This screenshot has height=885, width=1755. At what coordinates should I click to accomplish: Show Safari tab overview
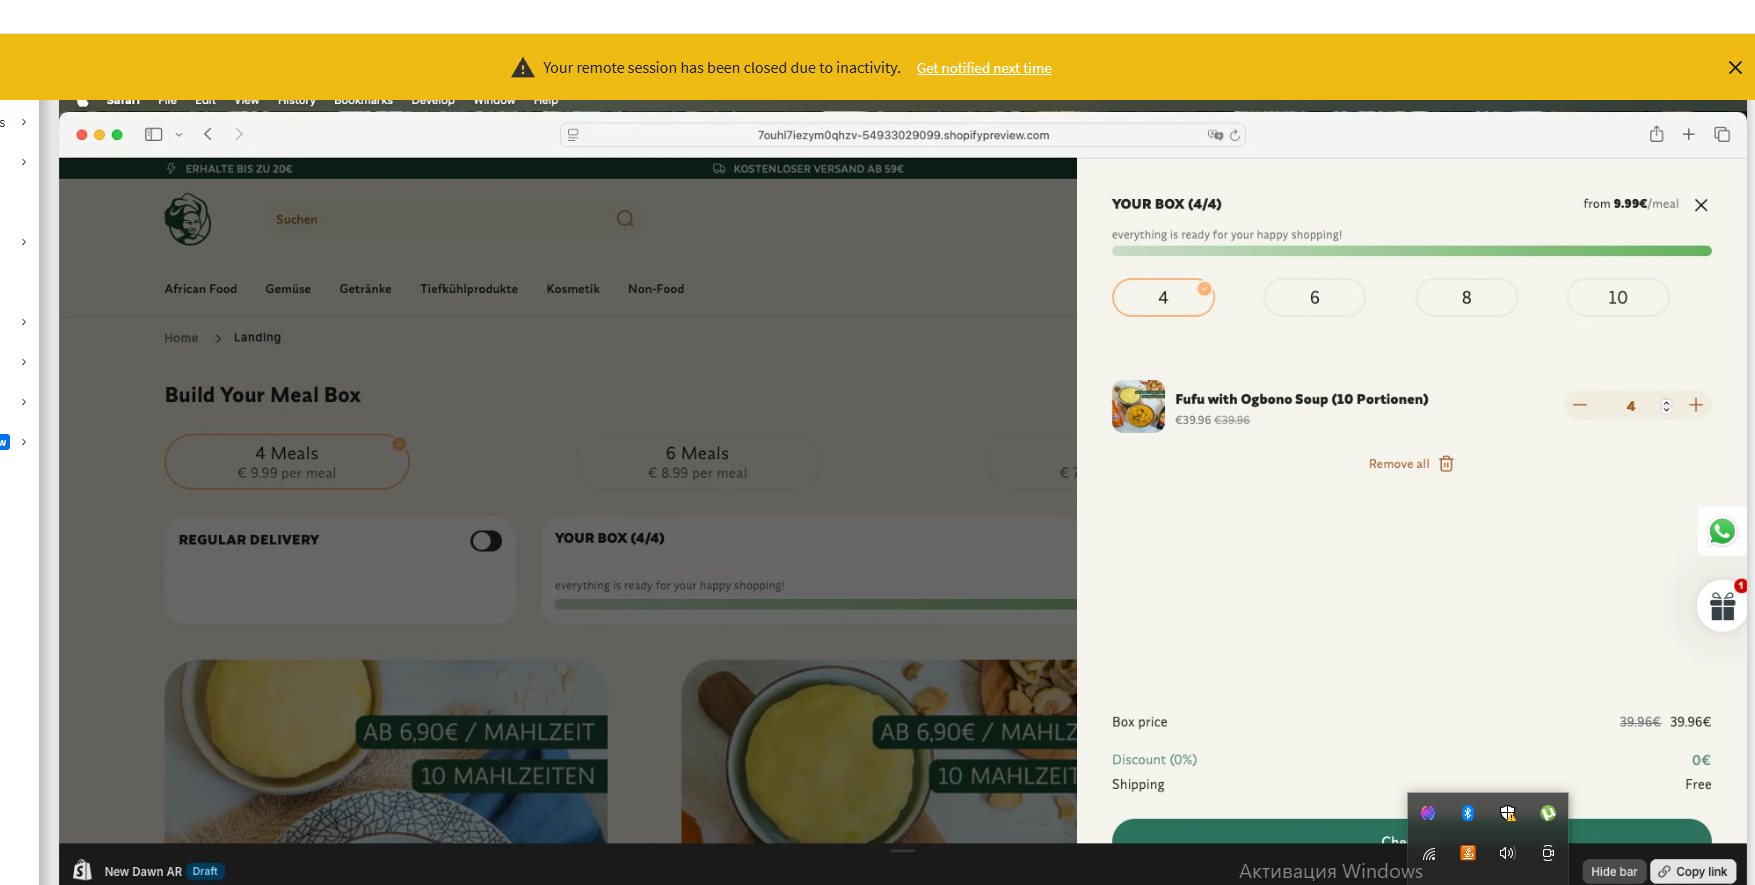[x=1722, y=134]
